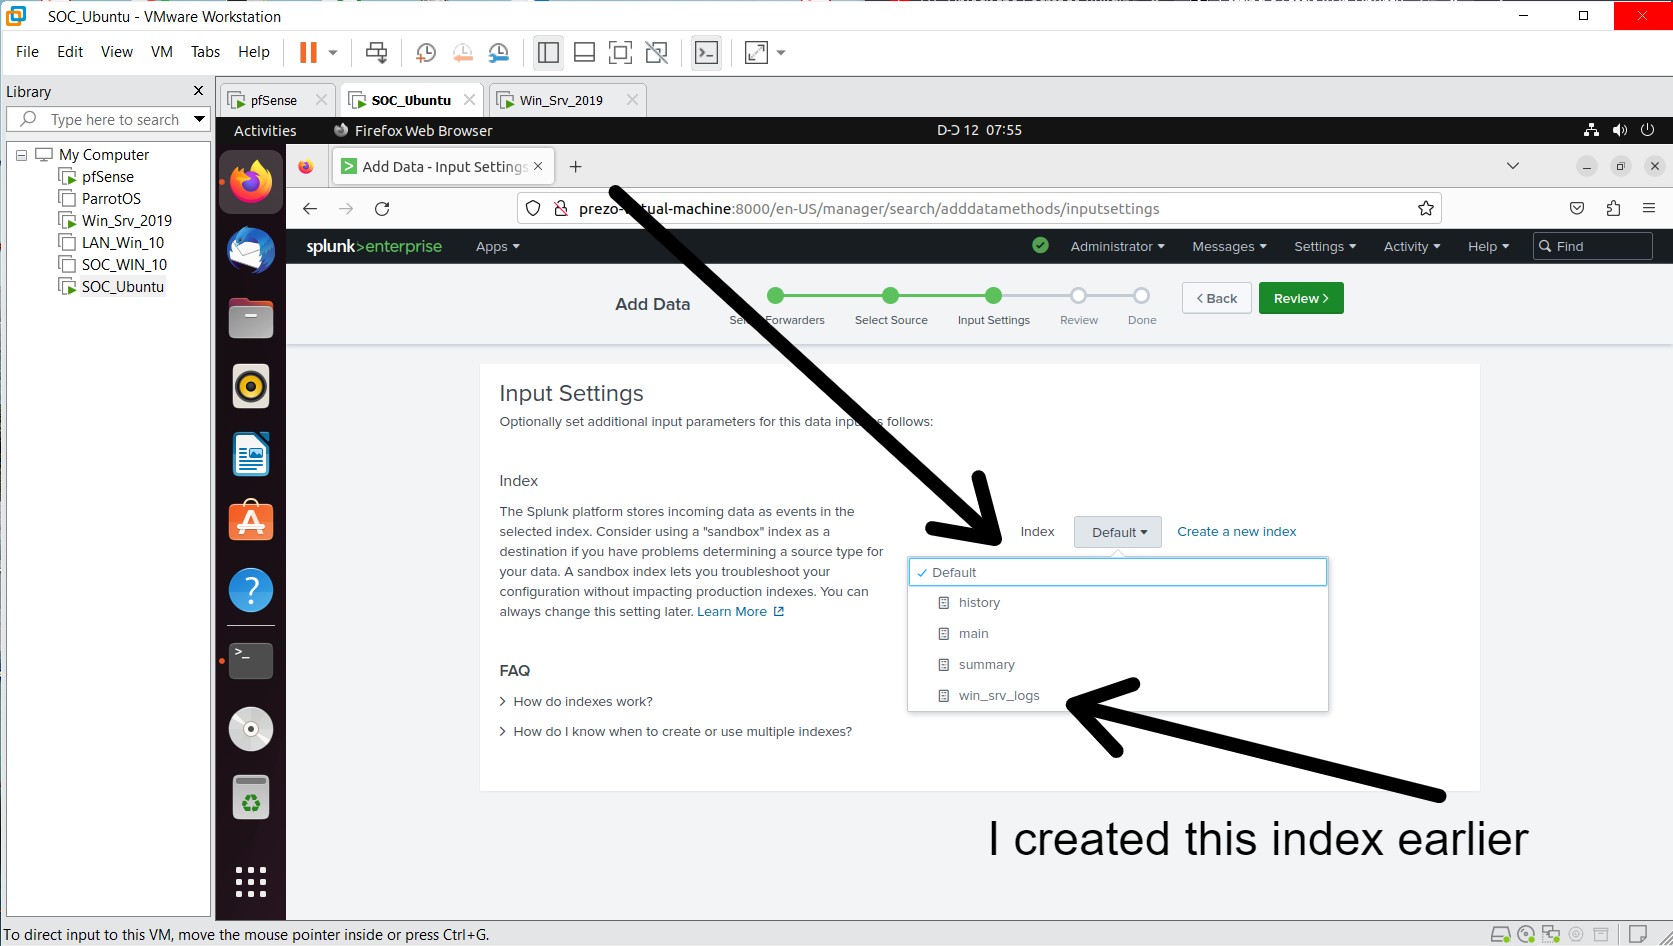Launch Firefox from the Ubuntu dock
This screenshot has width=1673, height=946.
point(251,182)
